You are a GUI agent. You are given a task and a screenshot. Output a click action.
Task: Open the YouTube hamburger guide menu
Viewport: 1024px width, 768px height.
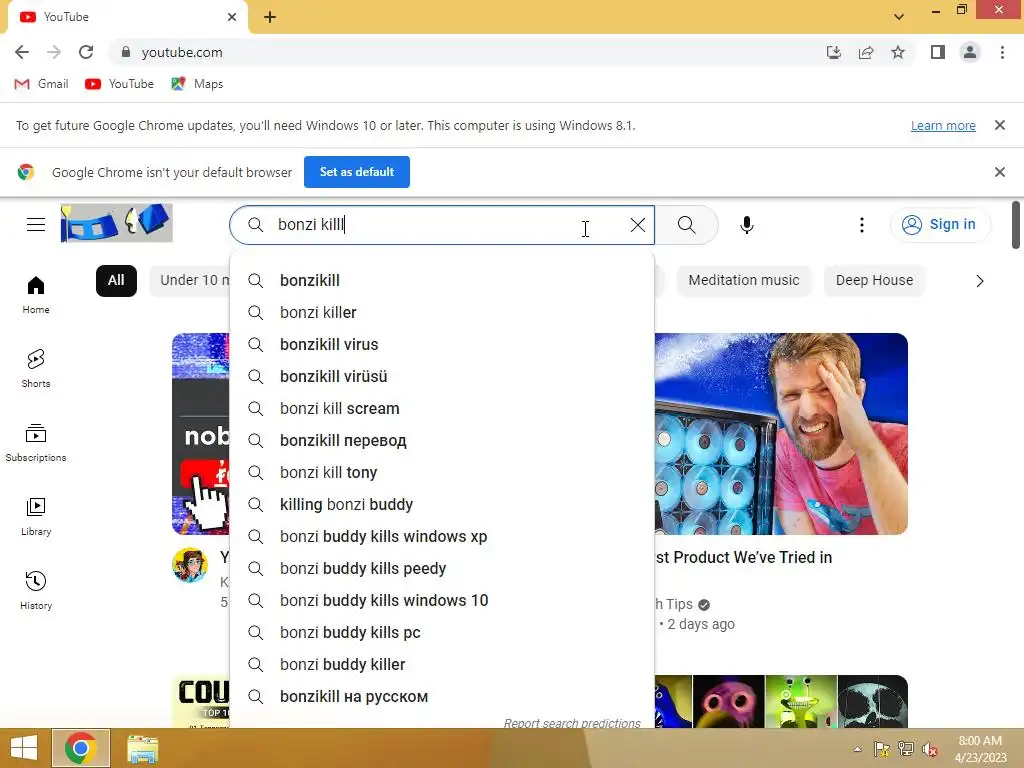pyautogui.click(x=36, y=225)
